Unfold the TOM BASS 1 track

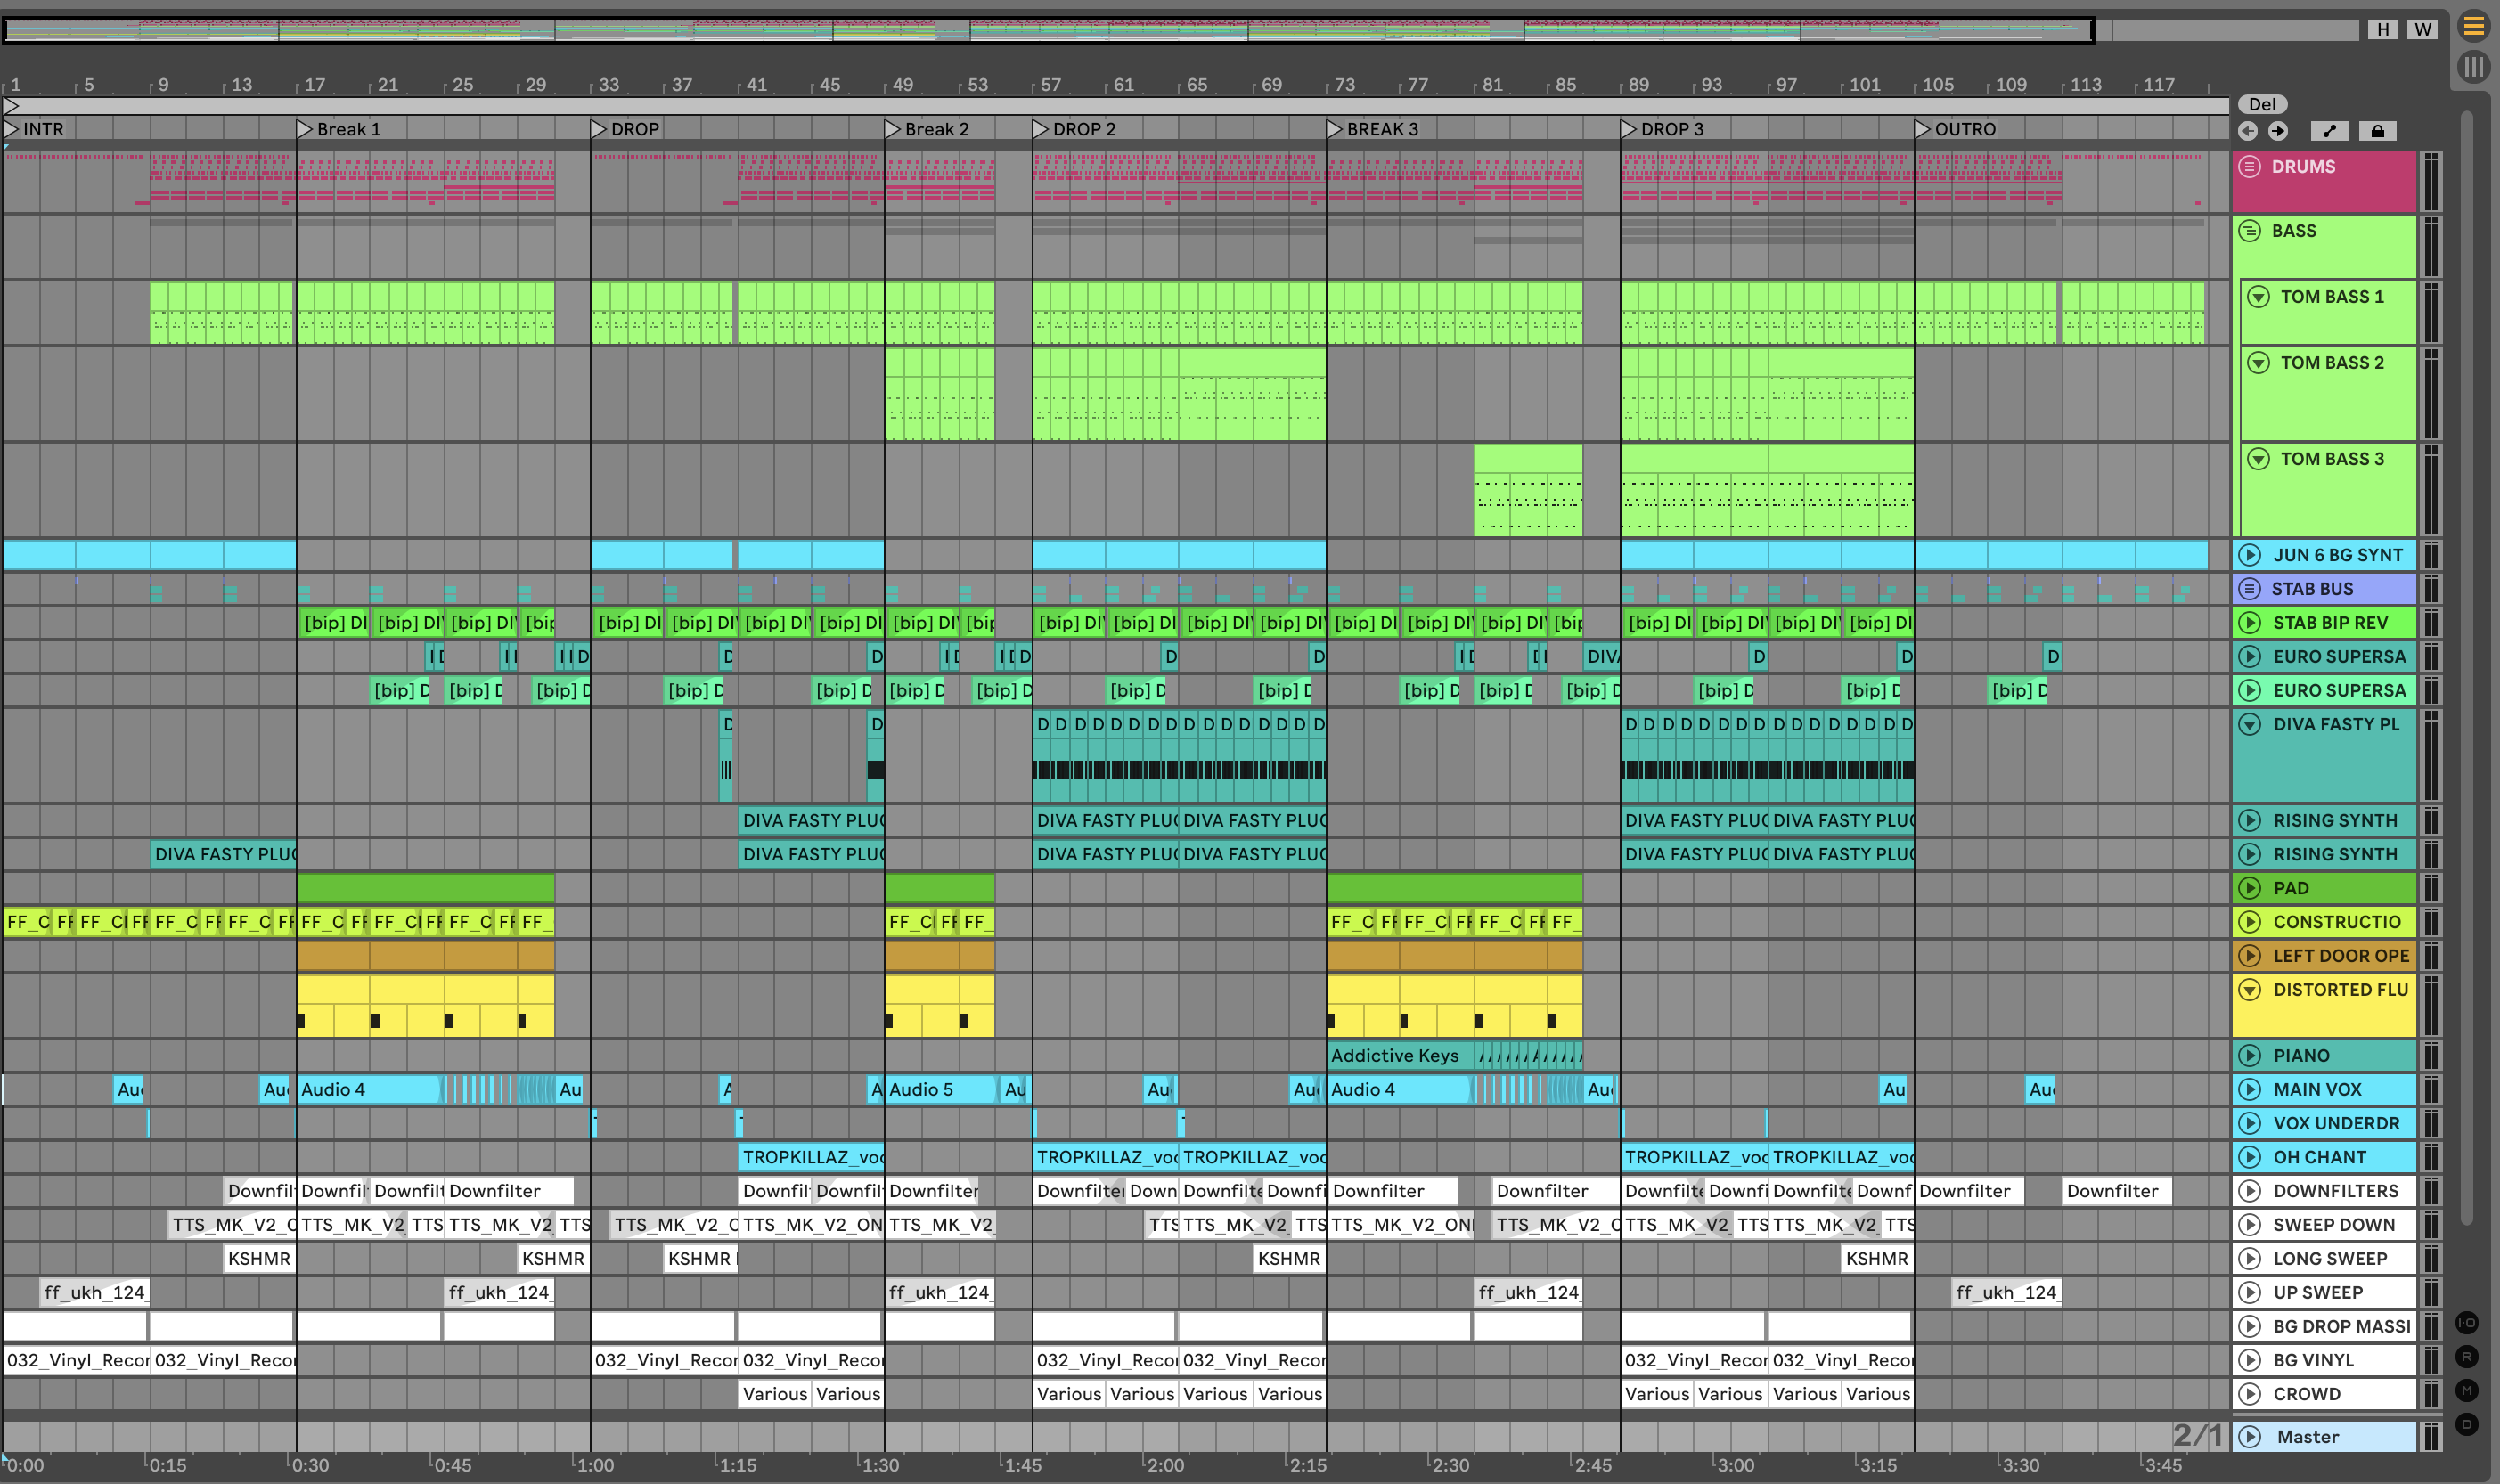pos(2258,297)
